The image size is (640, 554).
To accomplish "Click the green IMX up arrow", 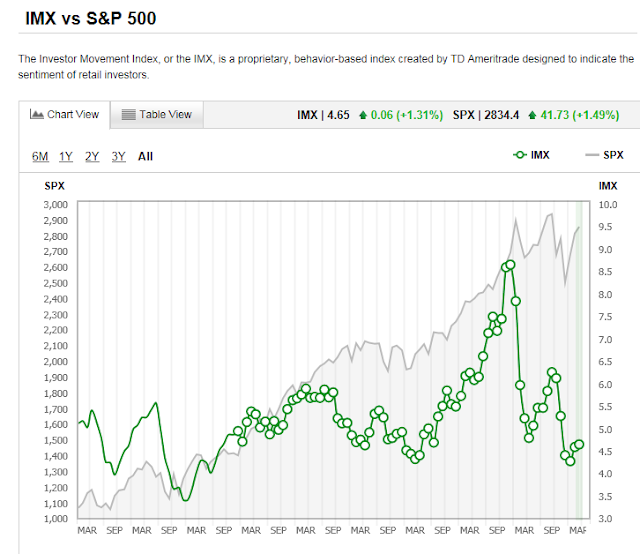I will [361, 115].
